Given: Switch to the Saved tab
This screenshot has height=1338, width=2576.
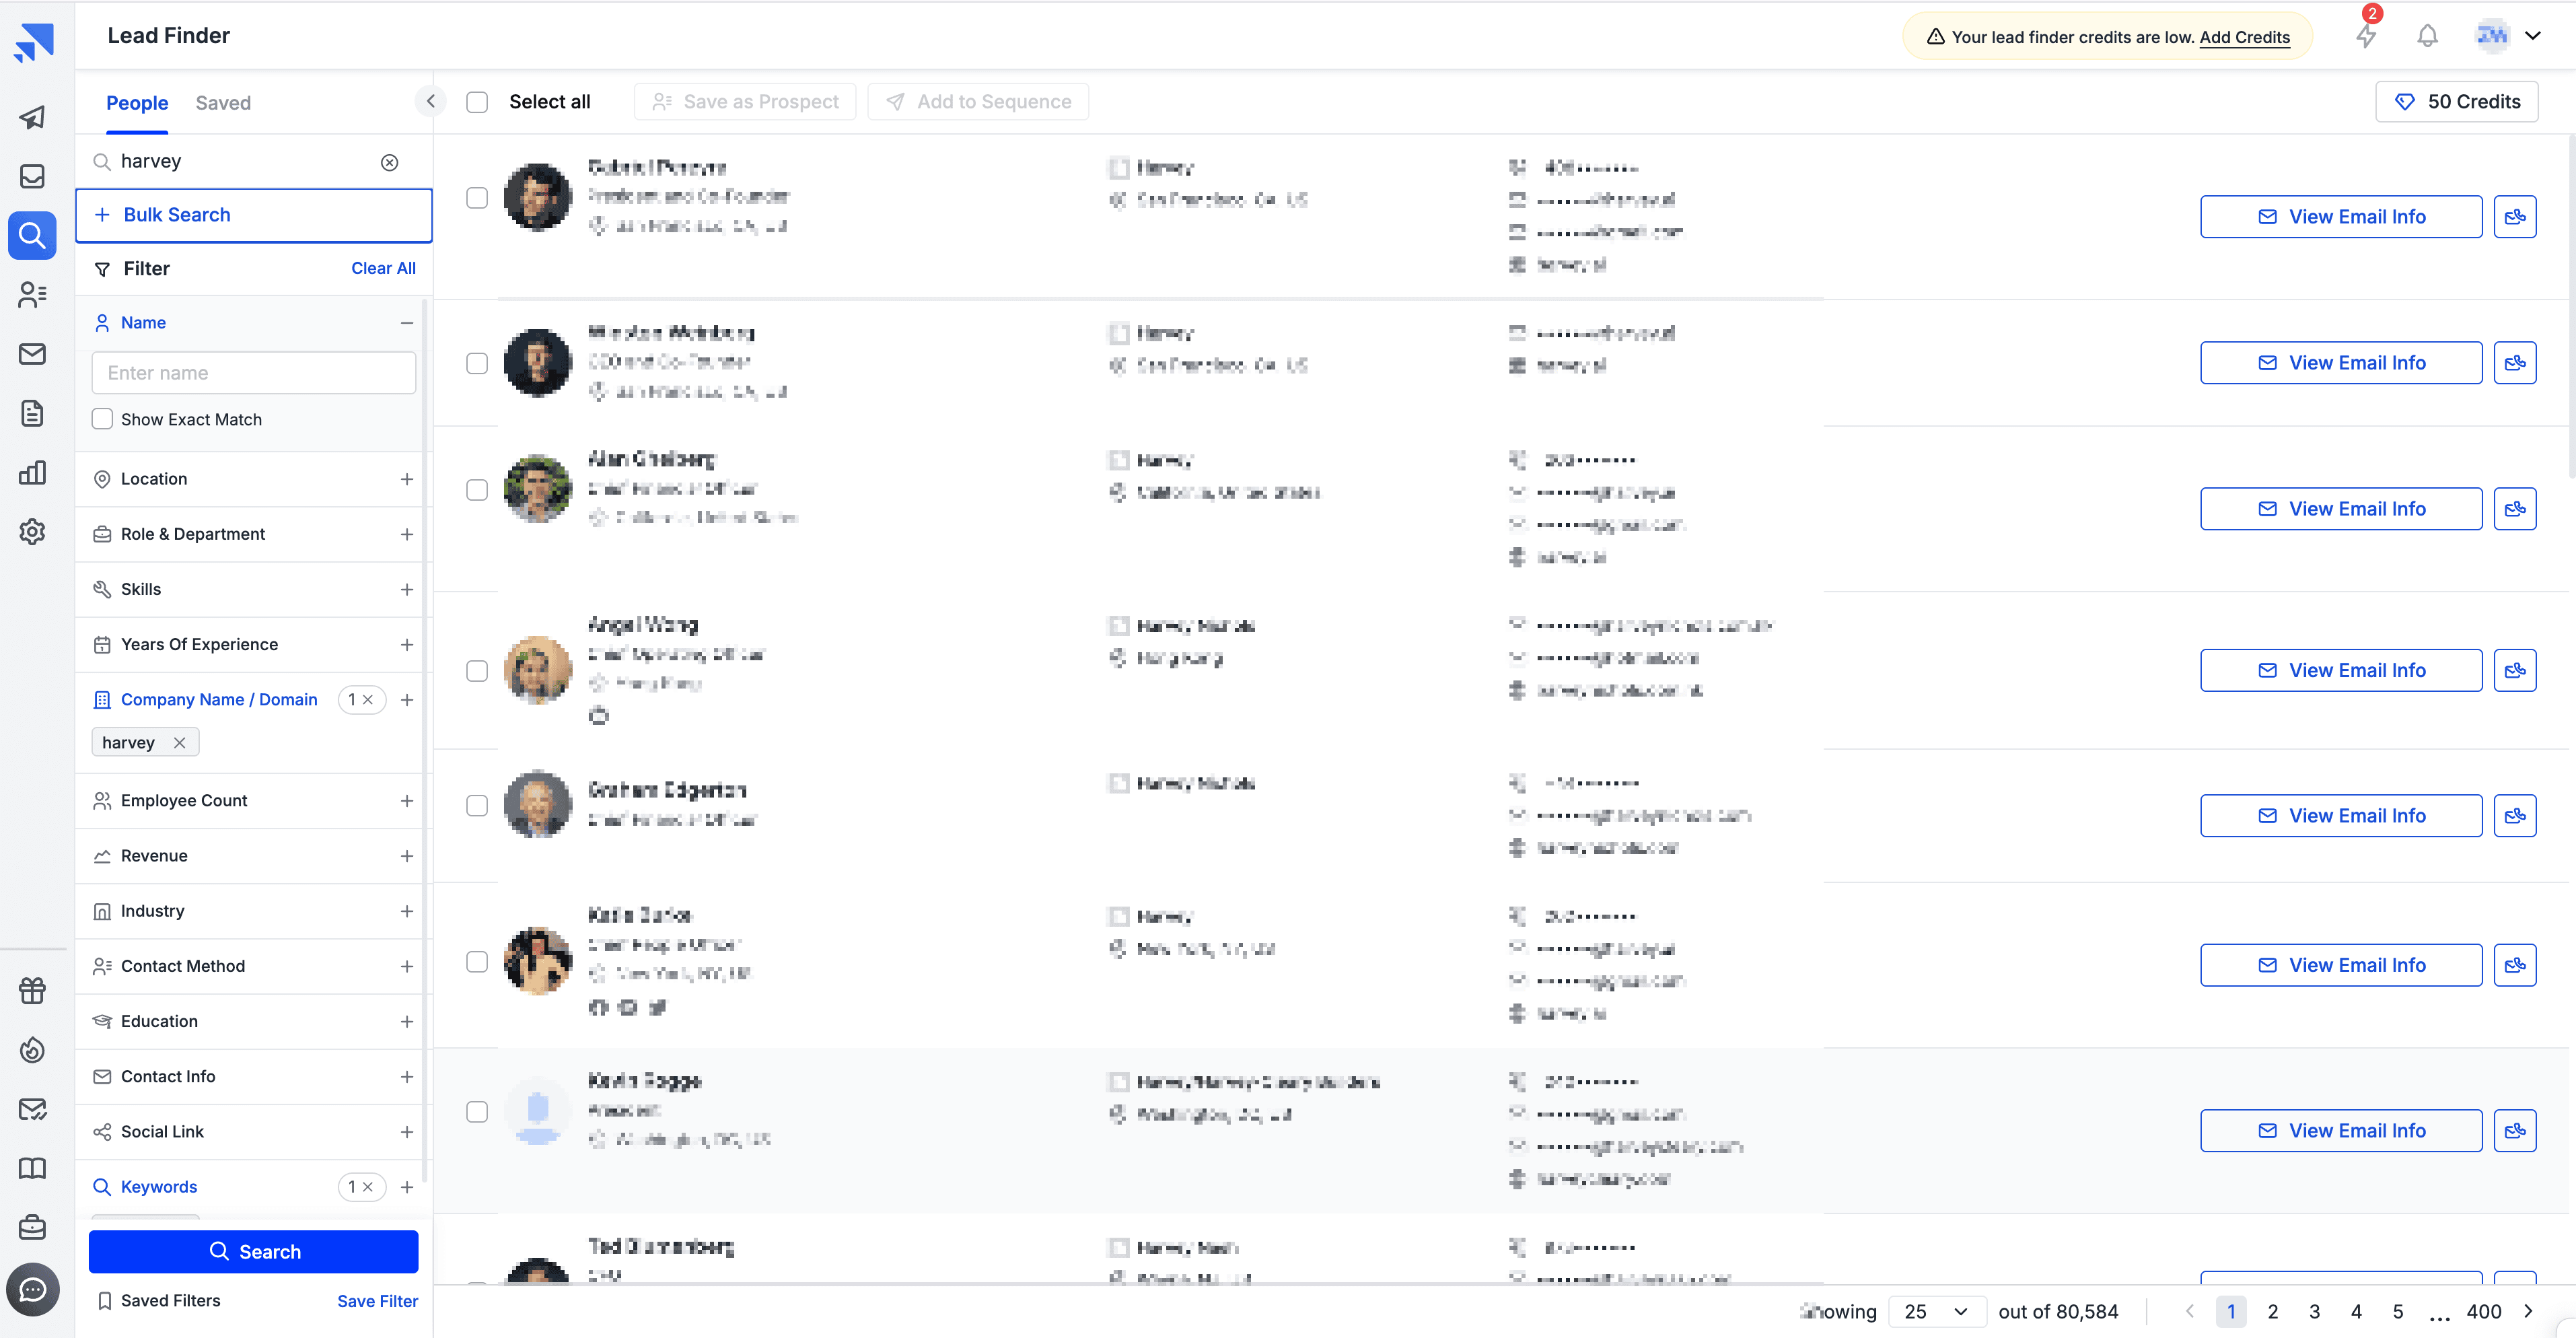Looking at the screenshot, I should coord(223,103).
